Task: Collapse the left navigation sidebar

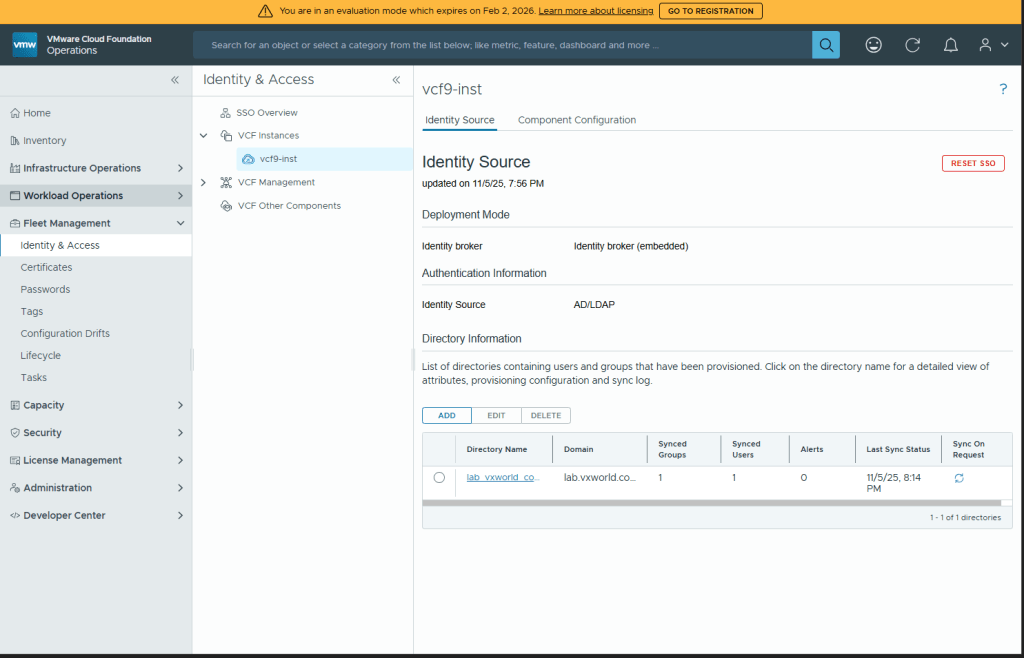Action: (175, 80)
